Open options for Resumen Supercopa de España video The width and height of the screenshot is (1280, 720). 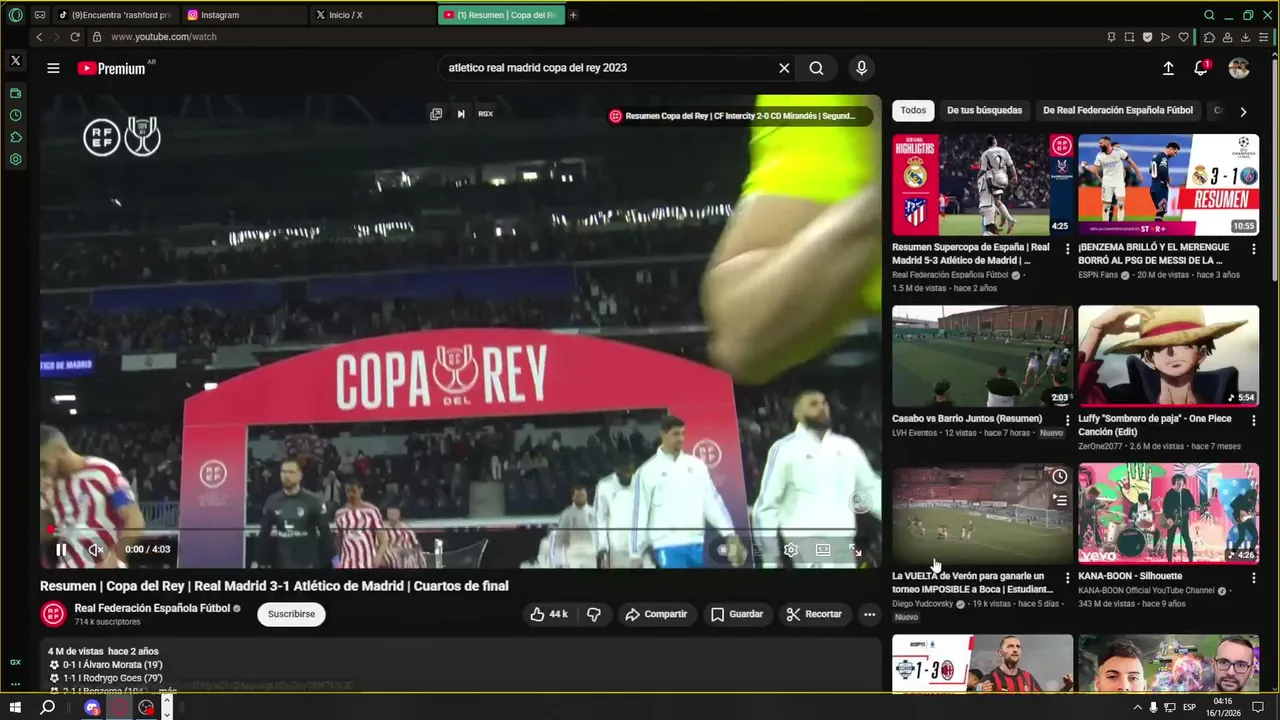[1067, 249]
